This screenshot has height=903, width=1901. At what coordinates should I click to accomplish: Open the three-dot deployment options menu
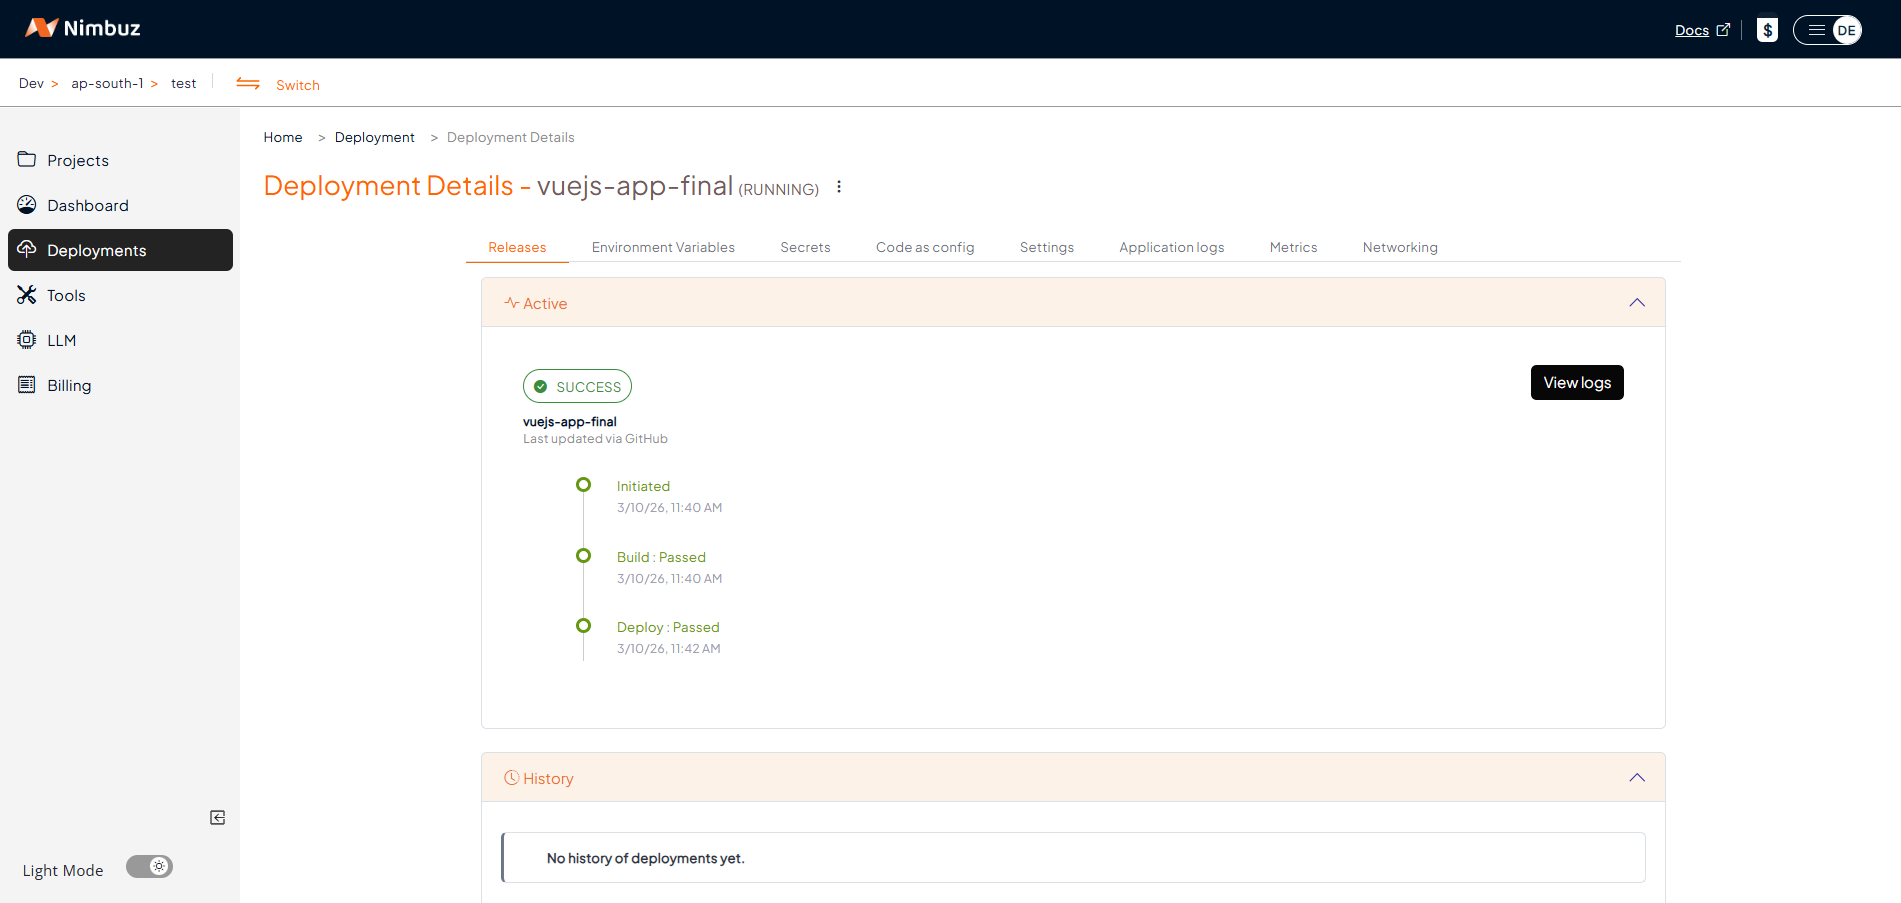(x=839, y=187)
